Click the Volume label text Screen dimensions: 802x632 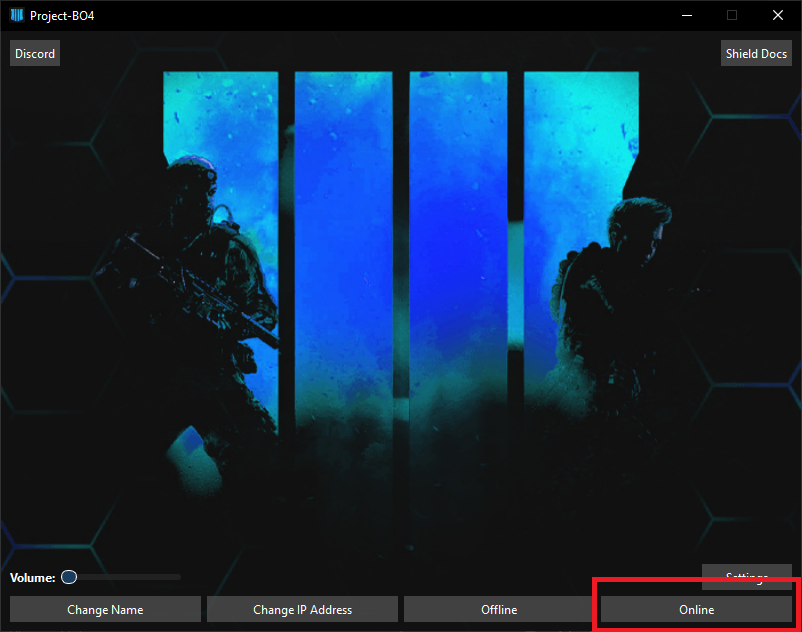pos(32,578)
